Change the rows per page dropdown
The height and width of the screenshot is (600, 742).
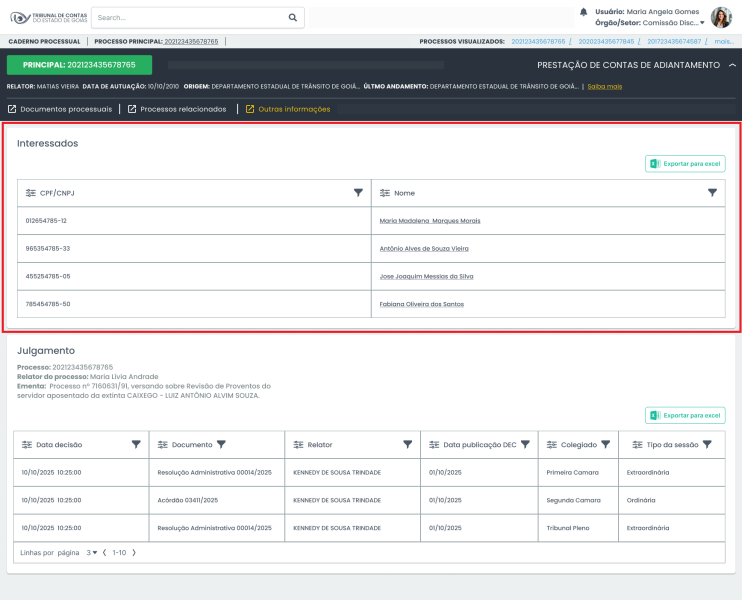(x=91, y=552)
